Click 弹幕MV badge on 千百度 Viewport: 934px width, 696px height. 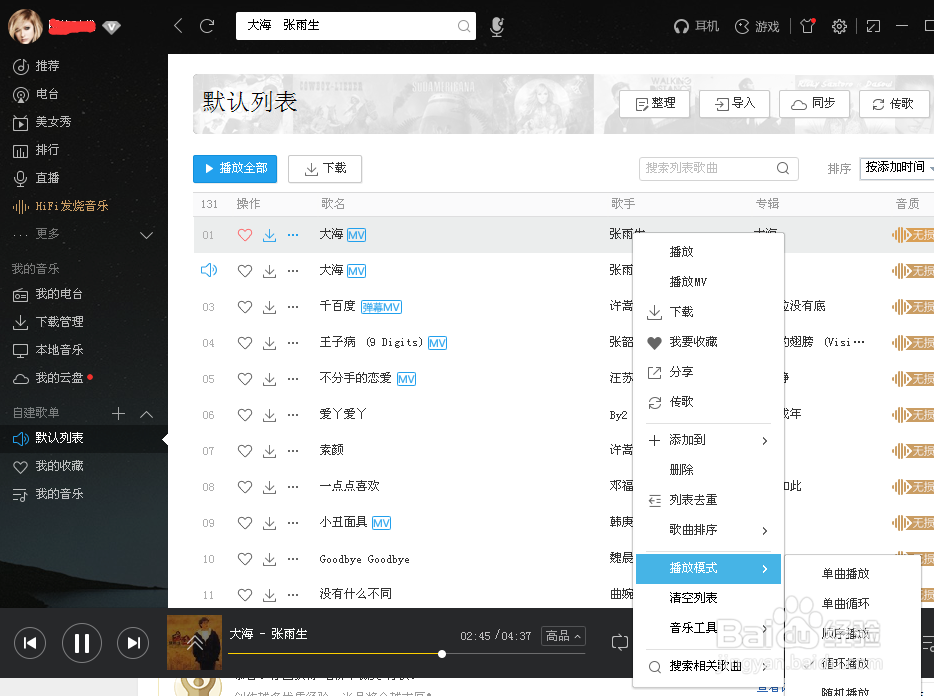(x=381, y=307)
